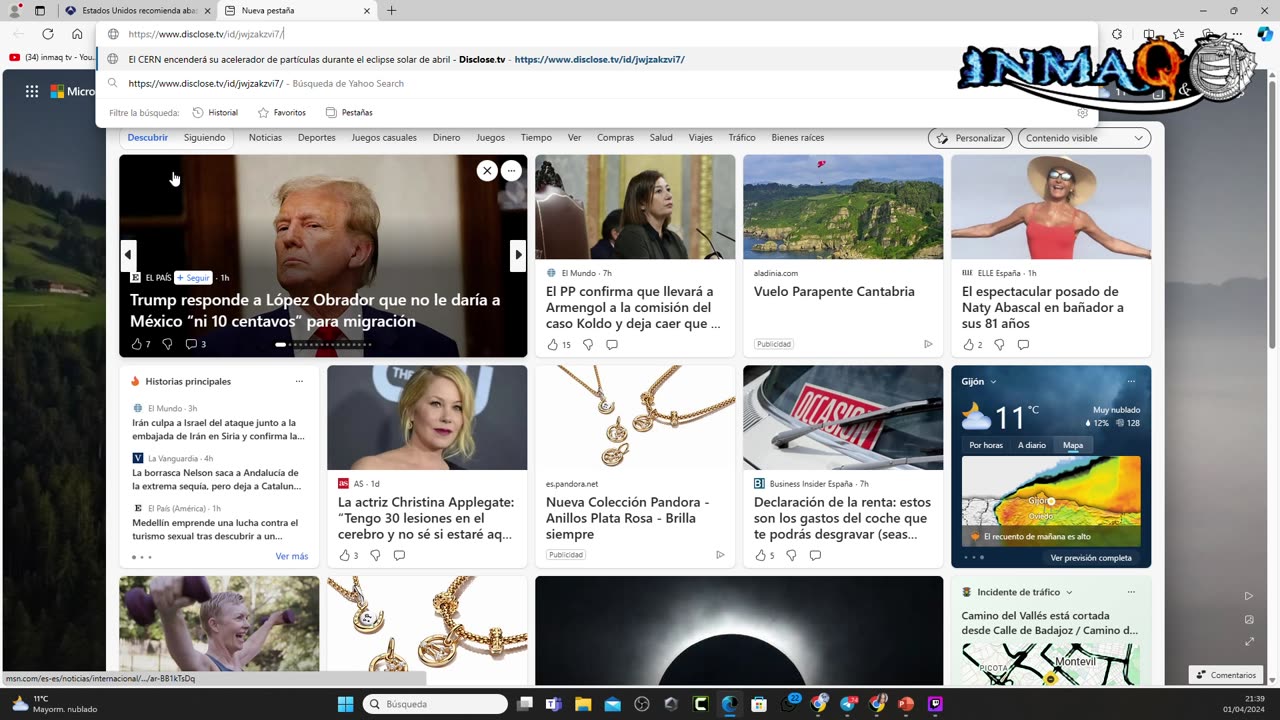The image size is (1280, 720).
Task: Open Windows Start menu
Action: (345, 704)
